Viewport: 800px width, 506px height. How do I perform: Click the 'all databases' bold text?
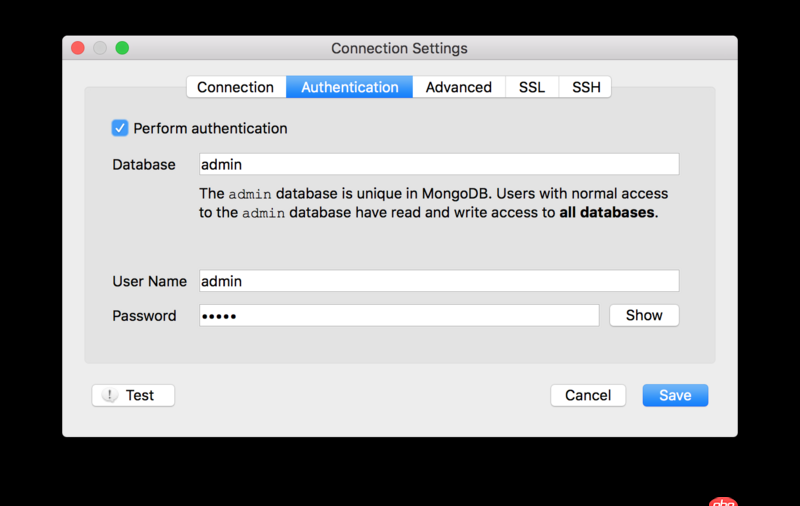click(607, 212)
